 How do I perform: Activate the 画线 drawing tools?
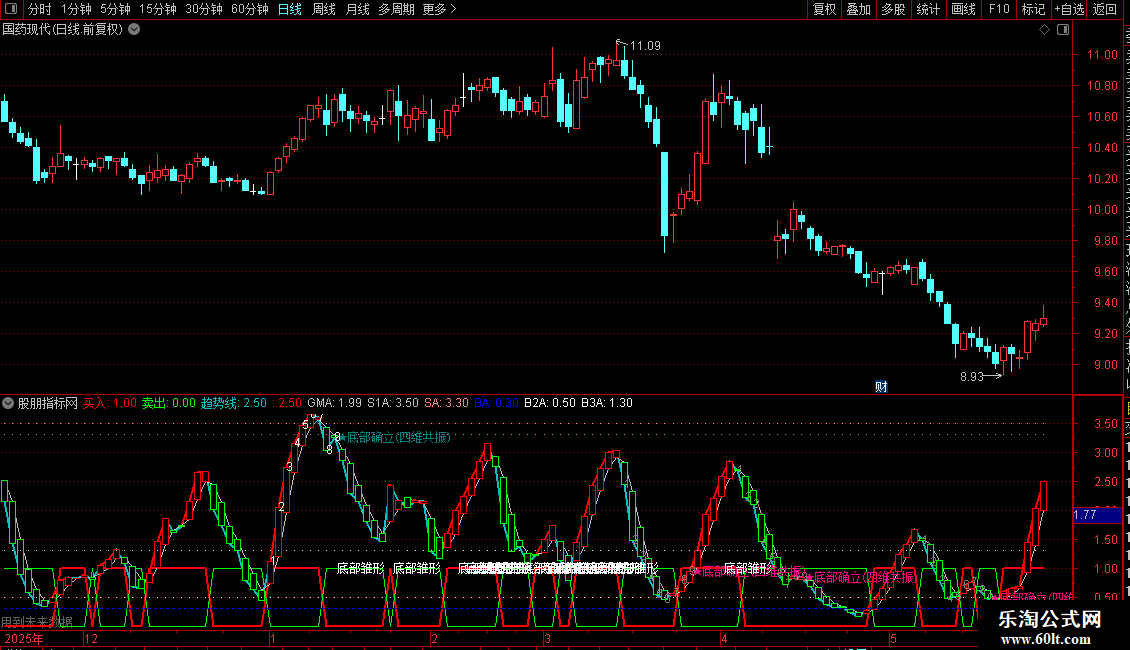point(964,9)
